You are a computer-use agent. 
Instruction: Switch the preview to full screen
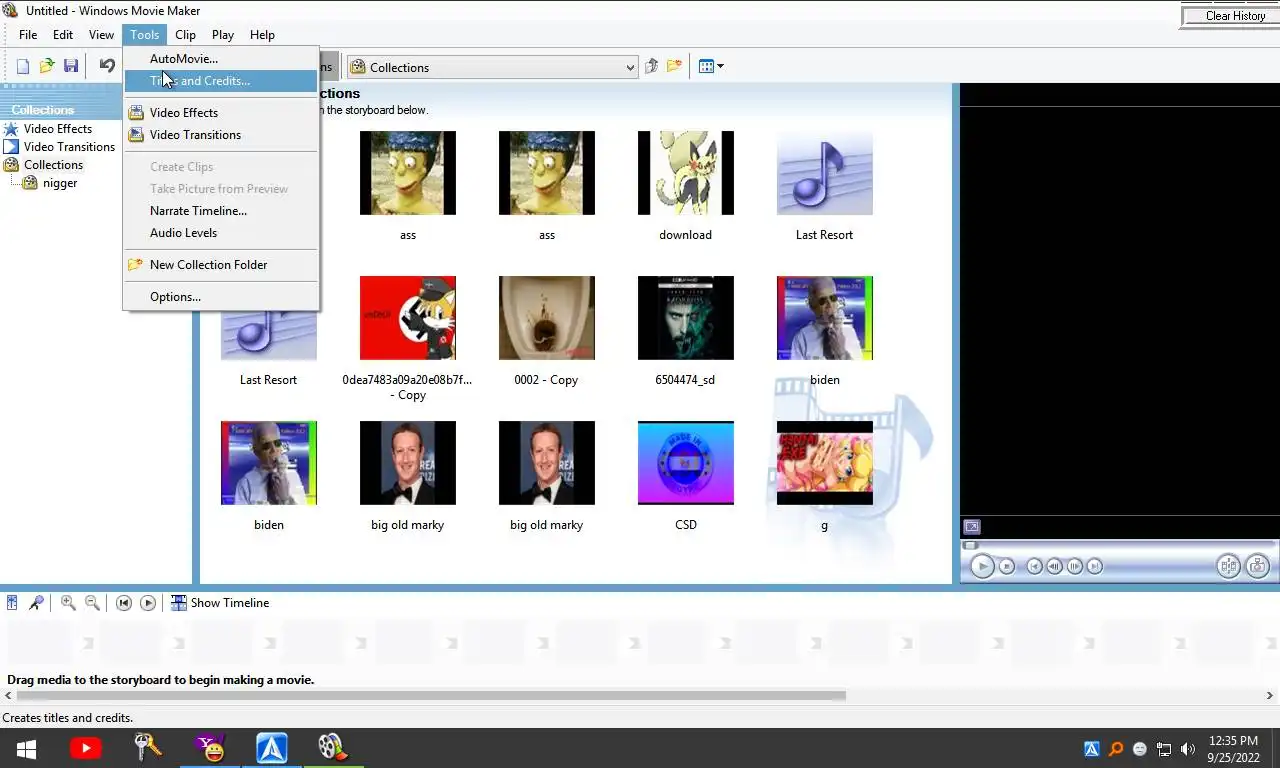click(x=972, y=527)
